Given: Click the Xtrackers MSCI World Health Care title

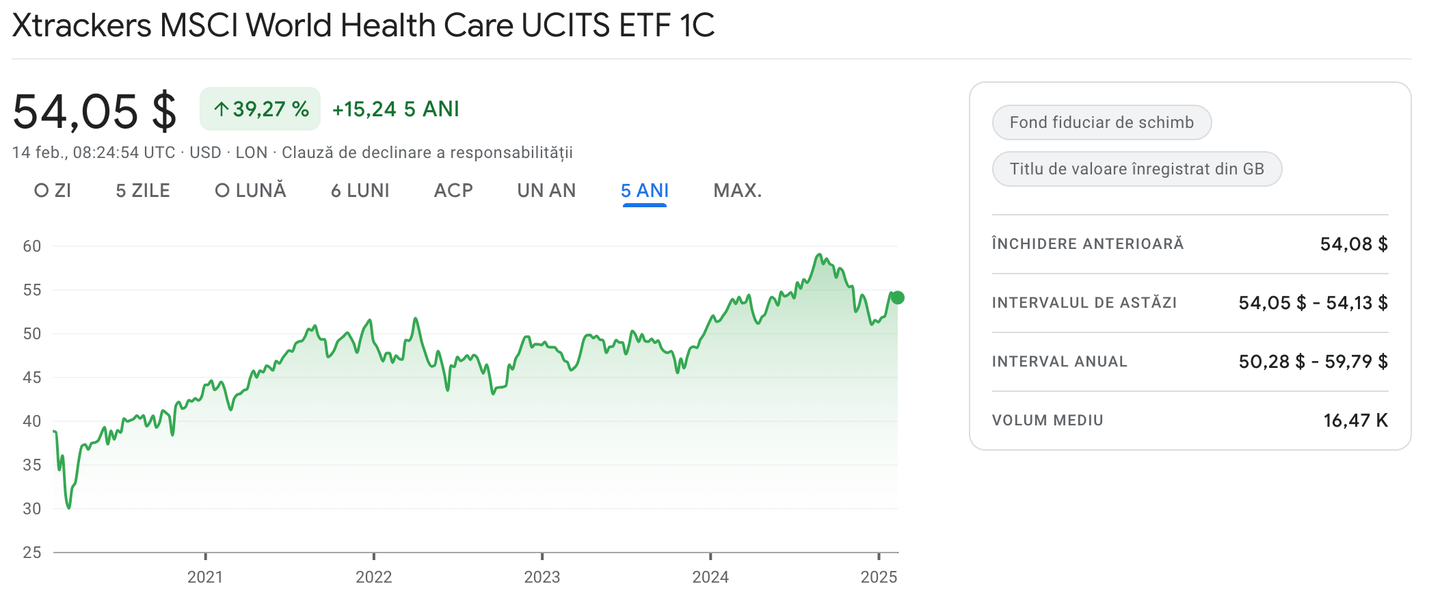Looking at the screenshot, I should [x=363, y=26].
